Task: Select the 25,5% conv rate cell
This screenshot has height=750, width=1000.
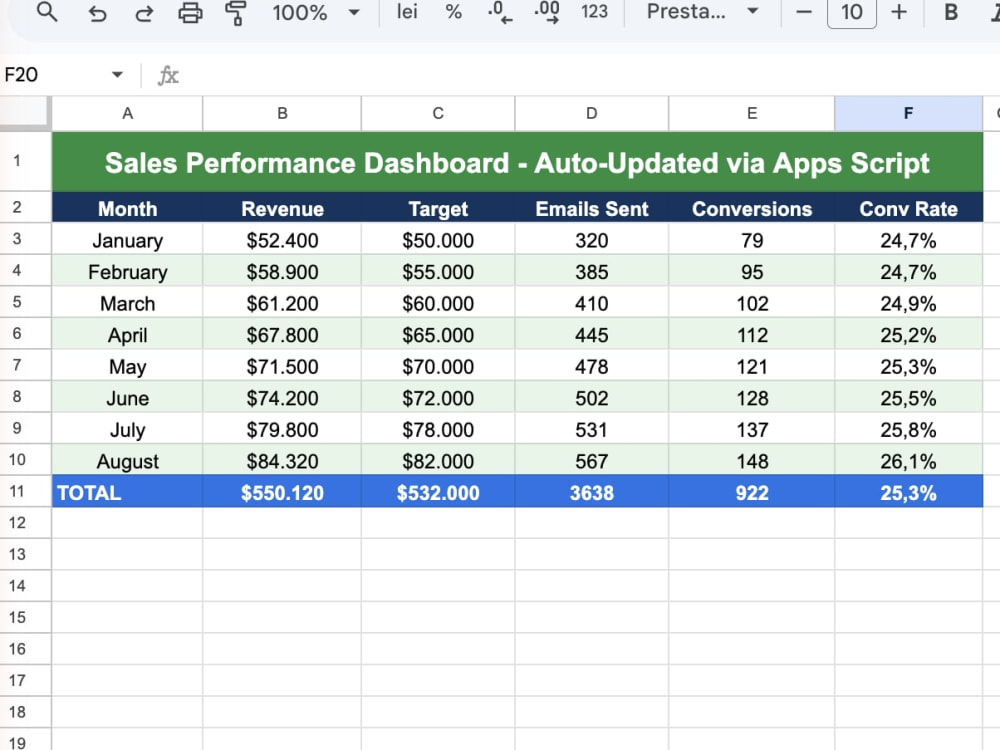Action: [x=908, y=398]
